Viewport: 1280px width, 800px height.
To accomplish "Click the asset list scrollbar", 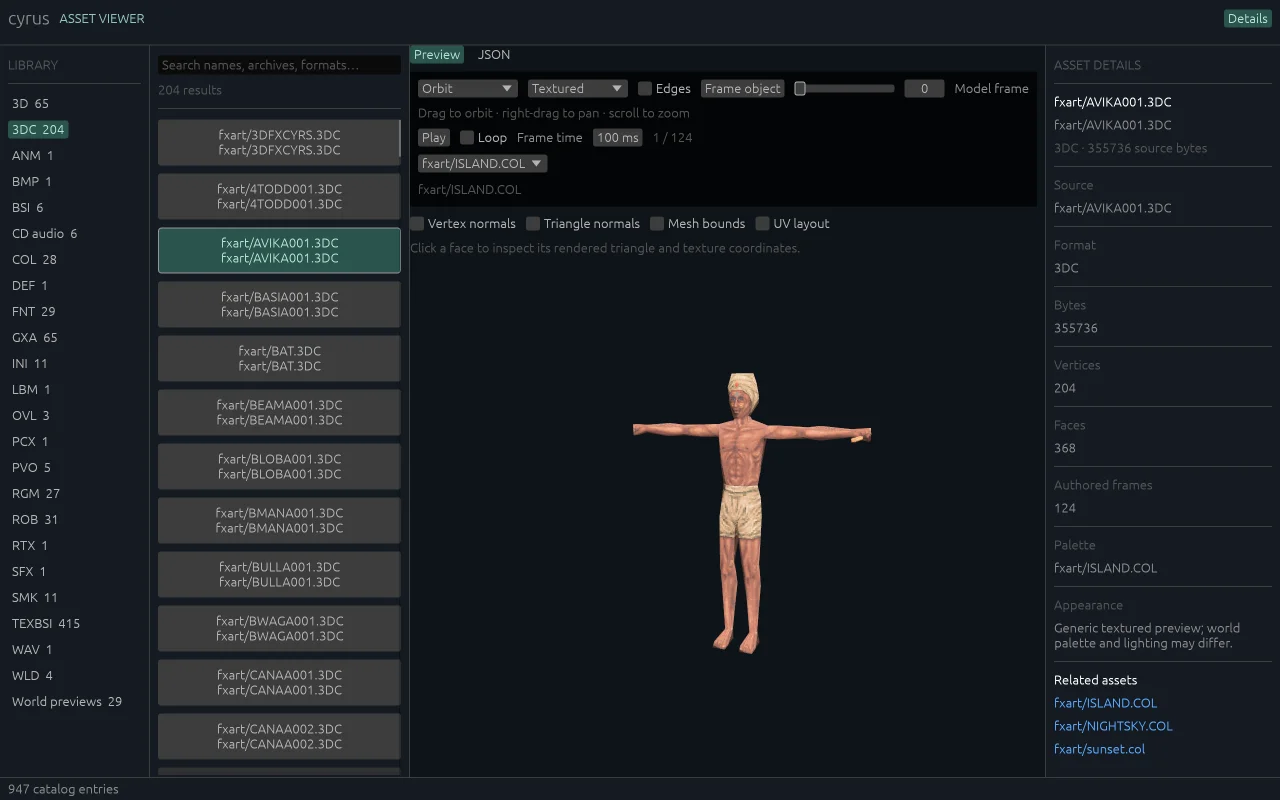I will [x=400, y=139].
